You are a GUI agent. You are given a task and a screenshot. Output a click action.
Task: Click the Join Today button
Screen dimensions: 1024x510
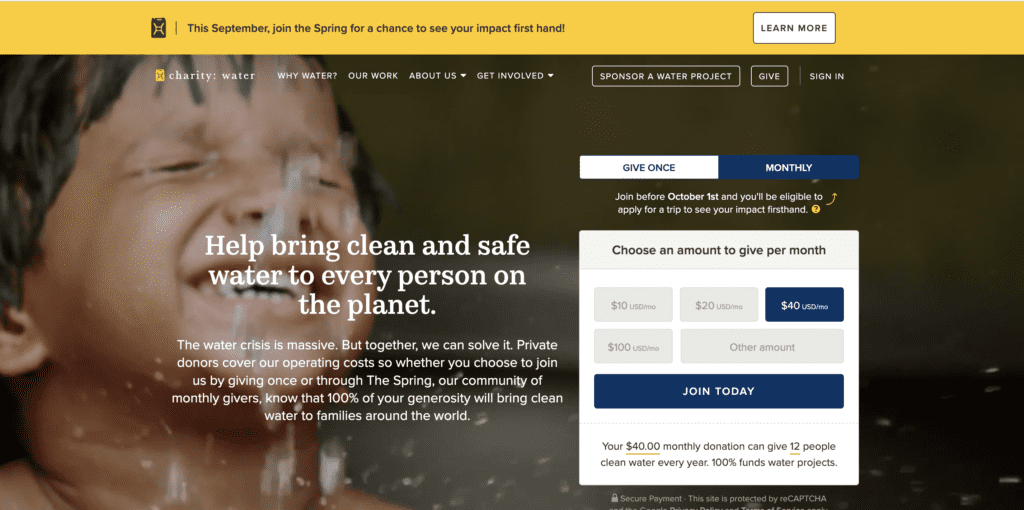tap(718, 391)
